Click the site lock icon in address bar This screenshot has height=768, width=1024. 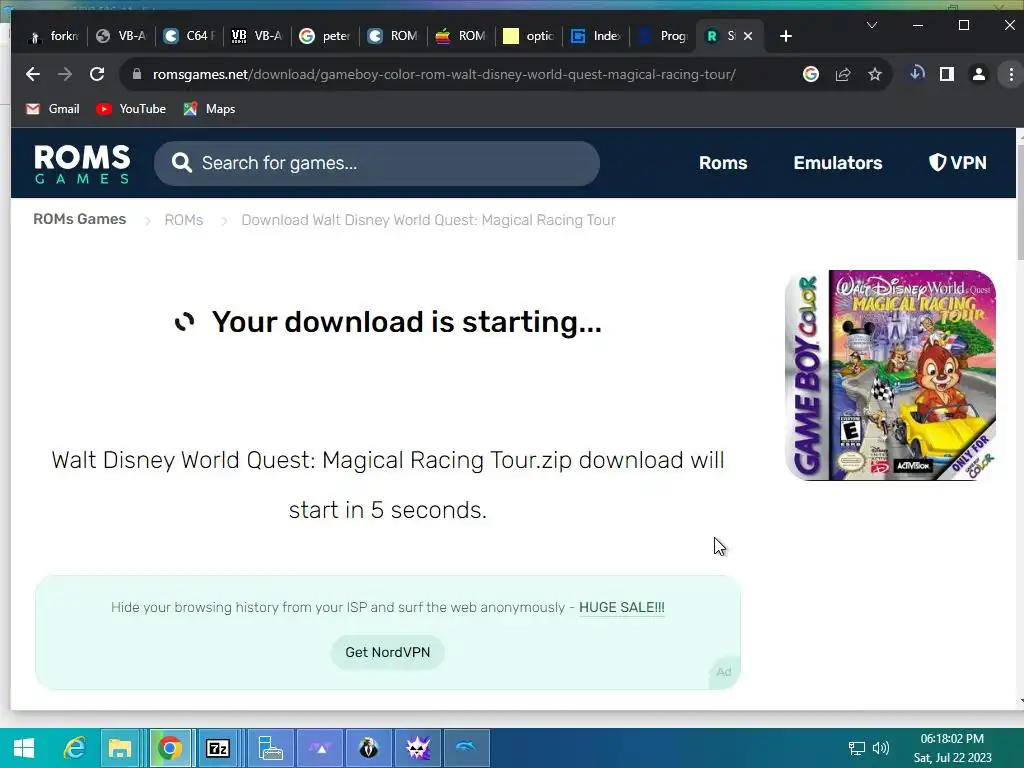pos(136,74)
